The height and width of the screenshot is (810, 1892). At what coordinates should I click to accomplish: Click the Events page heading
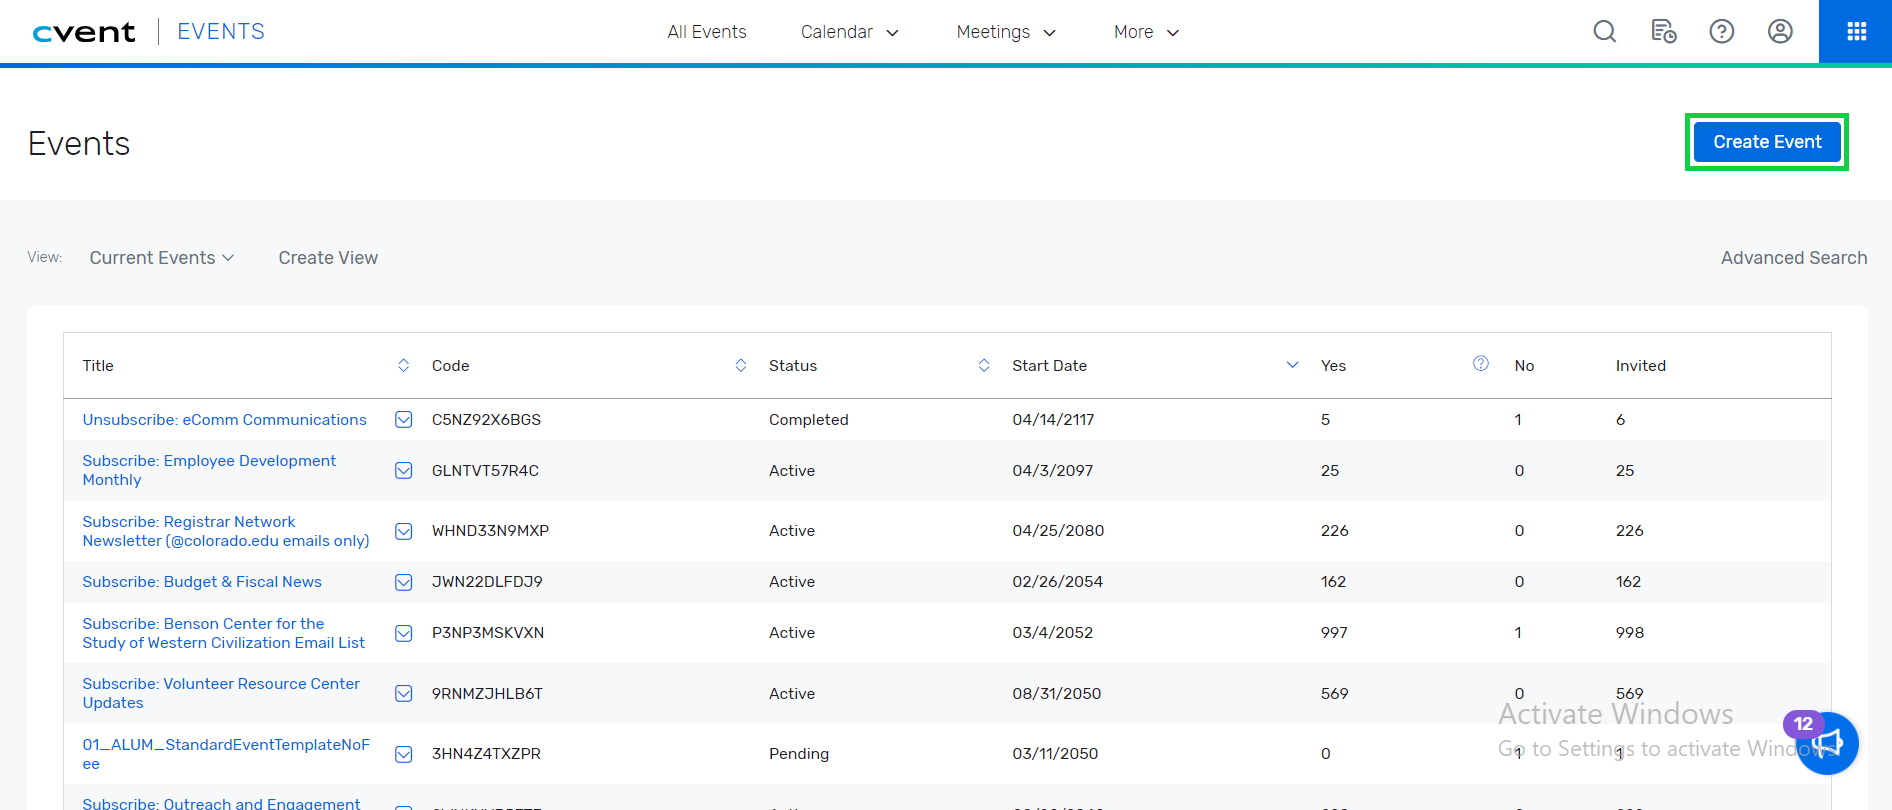79,144
